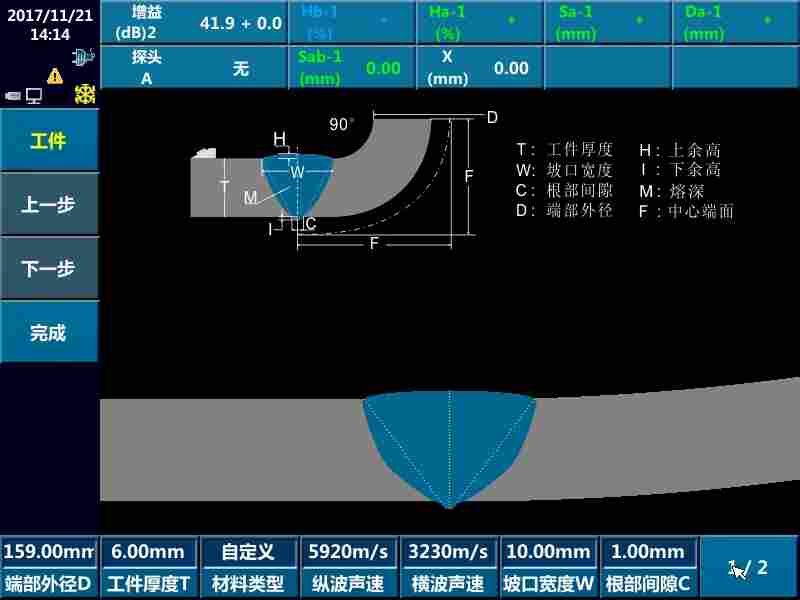Select the 坡口宽度W groove width key
Screen dimensions: 800x600
point(547,567)
